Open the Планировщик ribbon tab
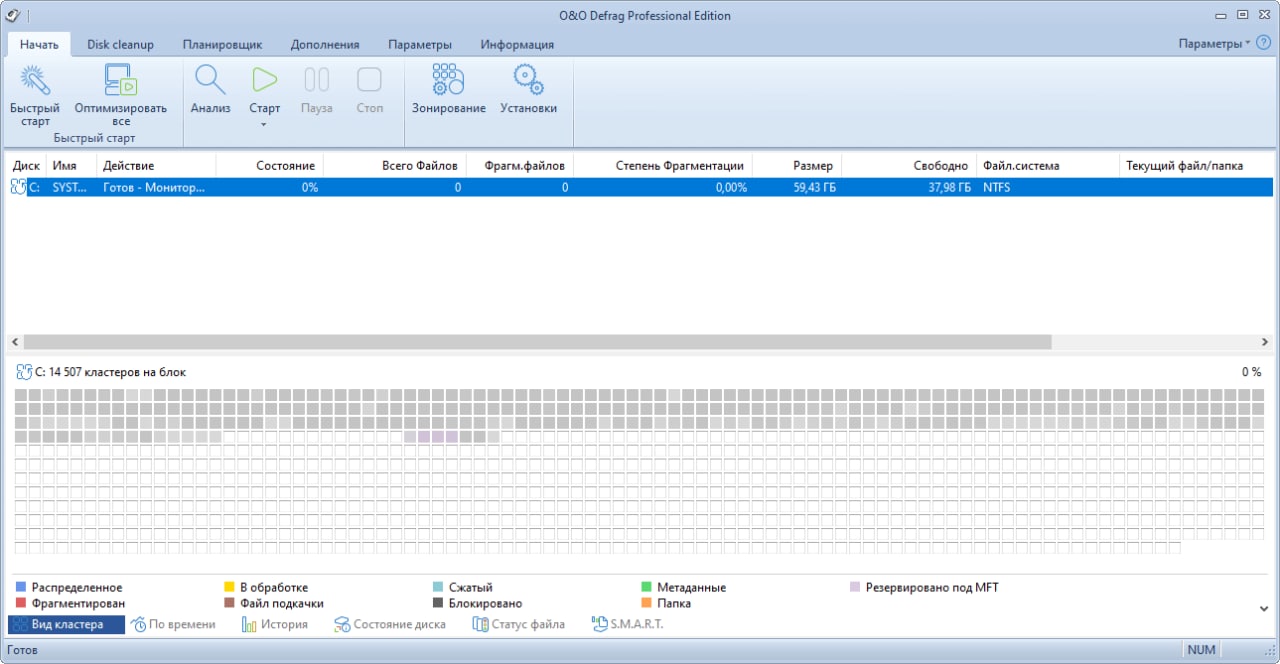 [x=222, y=45]
